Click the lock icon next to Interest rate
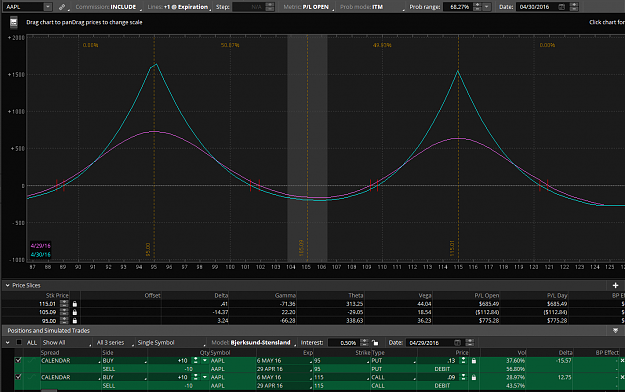625x392 pixels. [x=375, y=343]
